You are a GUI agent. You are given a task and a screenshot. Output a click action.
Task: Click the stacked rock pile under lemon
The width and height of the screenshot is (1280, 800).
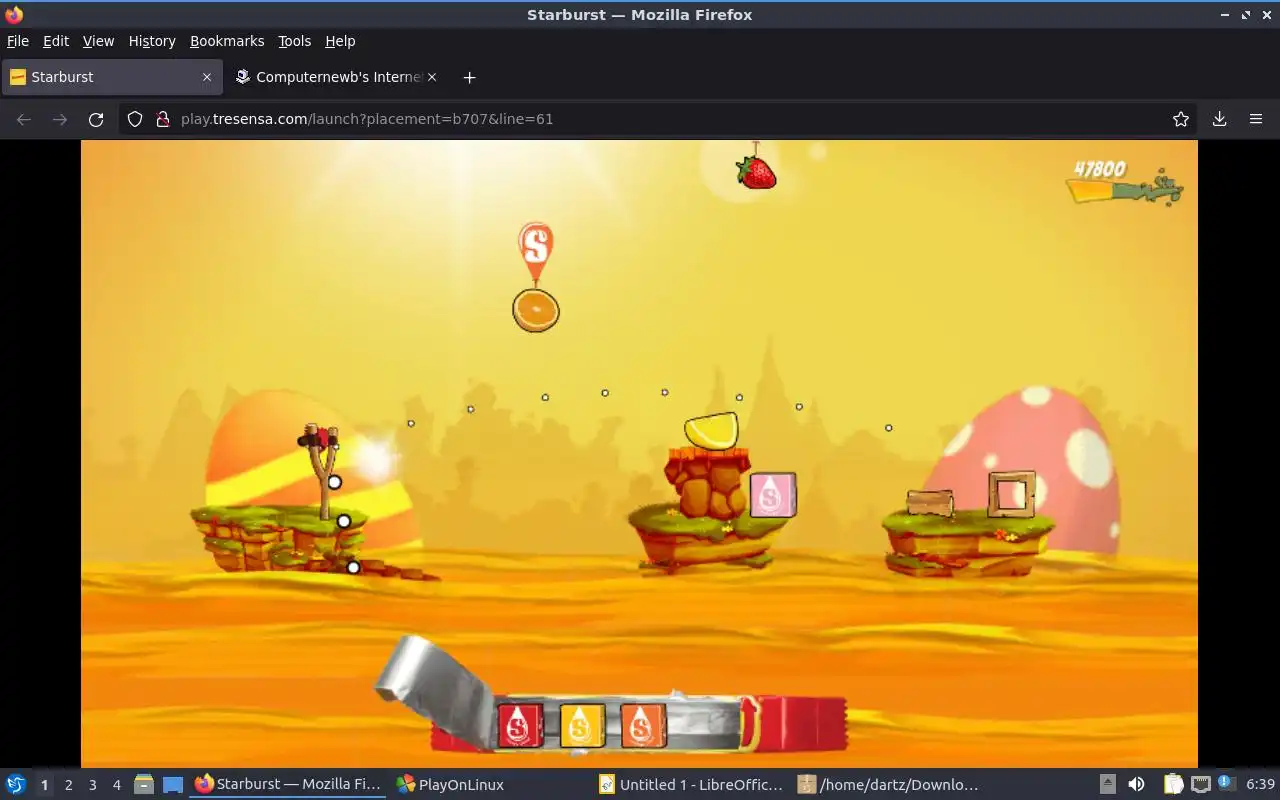pos(706,483)
